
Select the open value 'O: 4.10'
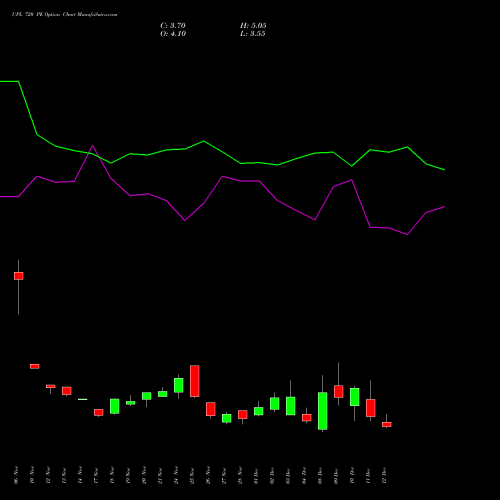pos(173,34)
